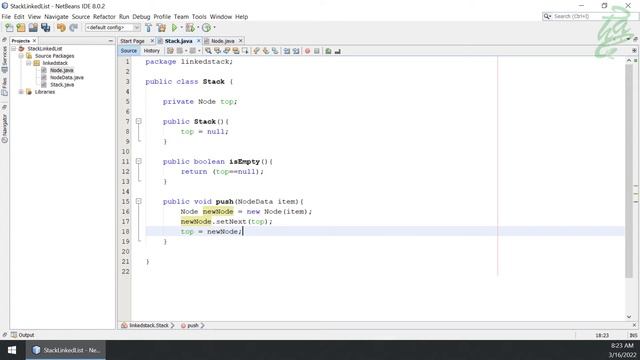This screenshot has width=640, height=360.
Task: Collapse the Source Packages node
Action: 21,56
